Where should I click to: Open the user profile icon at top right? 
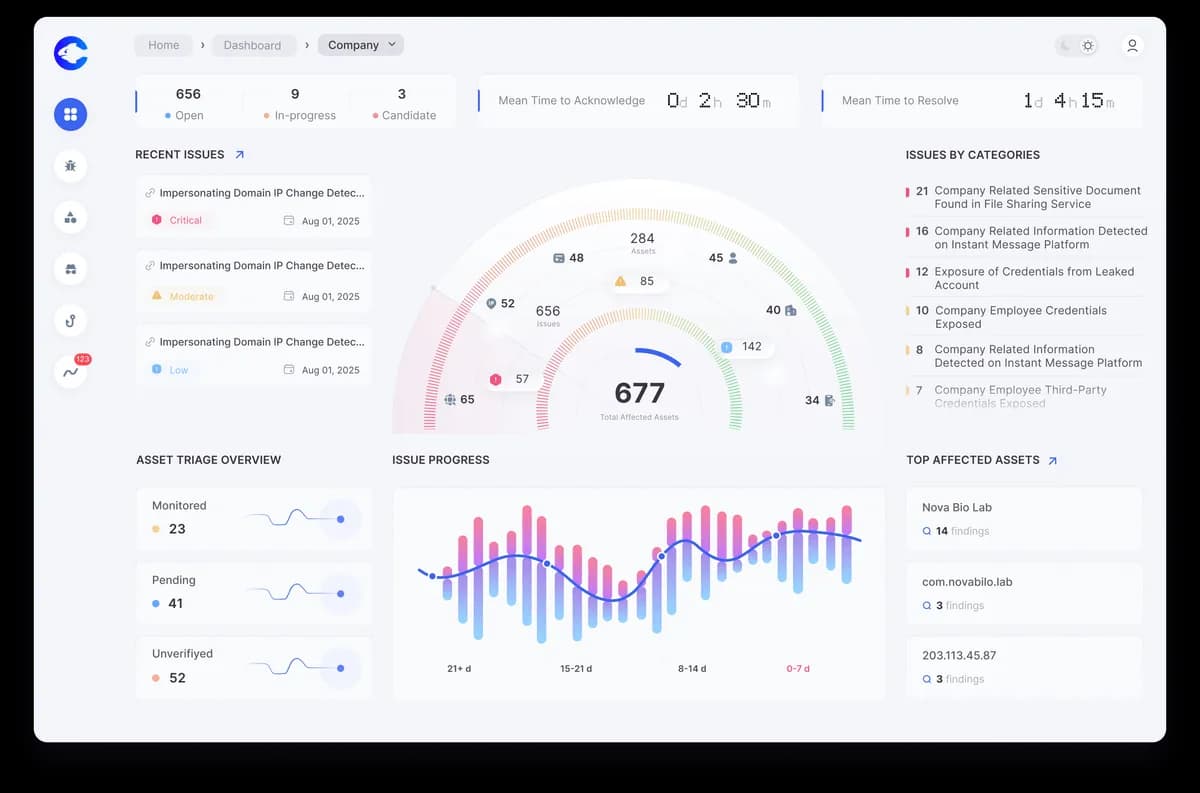(x=1132, y=45)
